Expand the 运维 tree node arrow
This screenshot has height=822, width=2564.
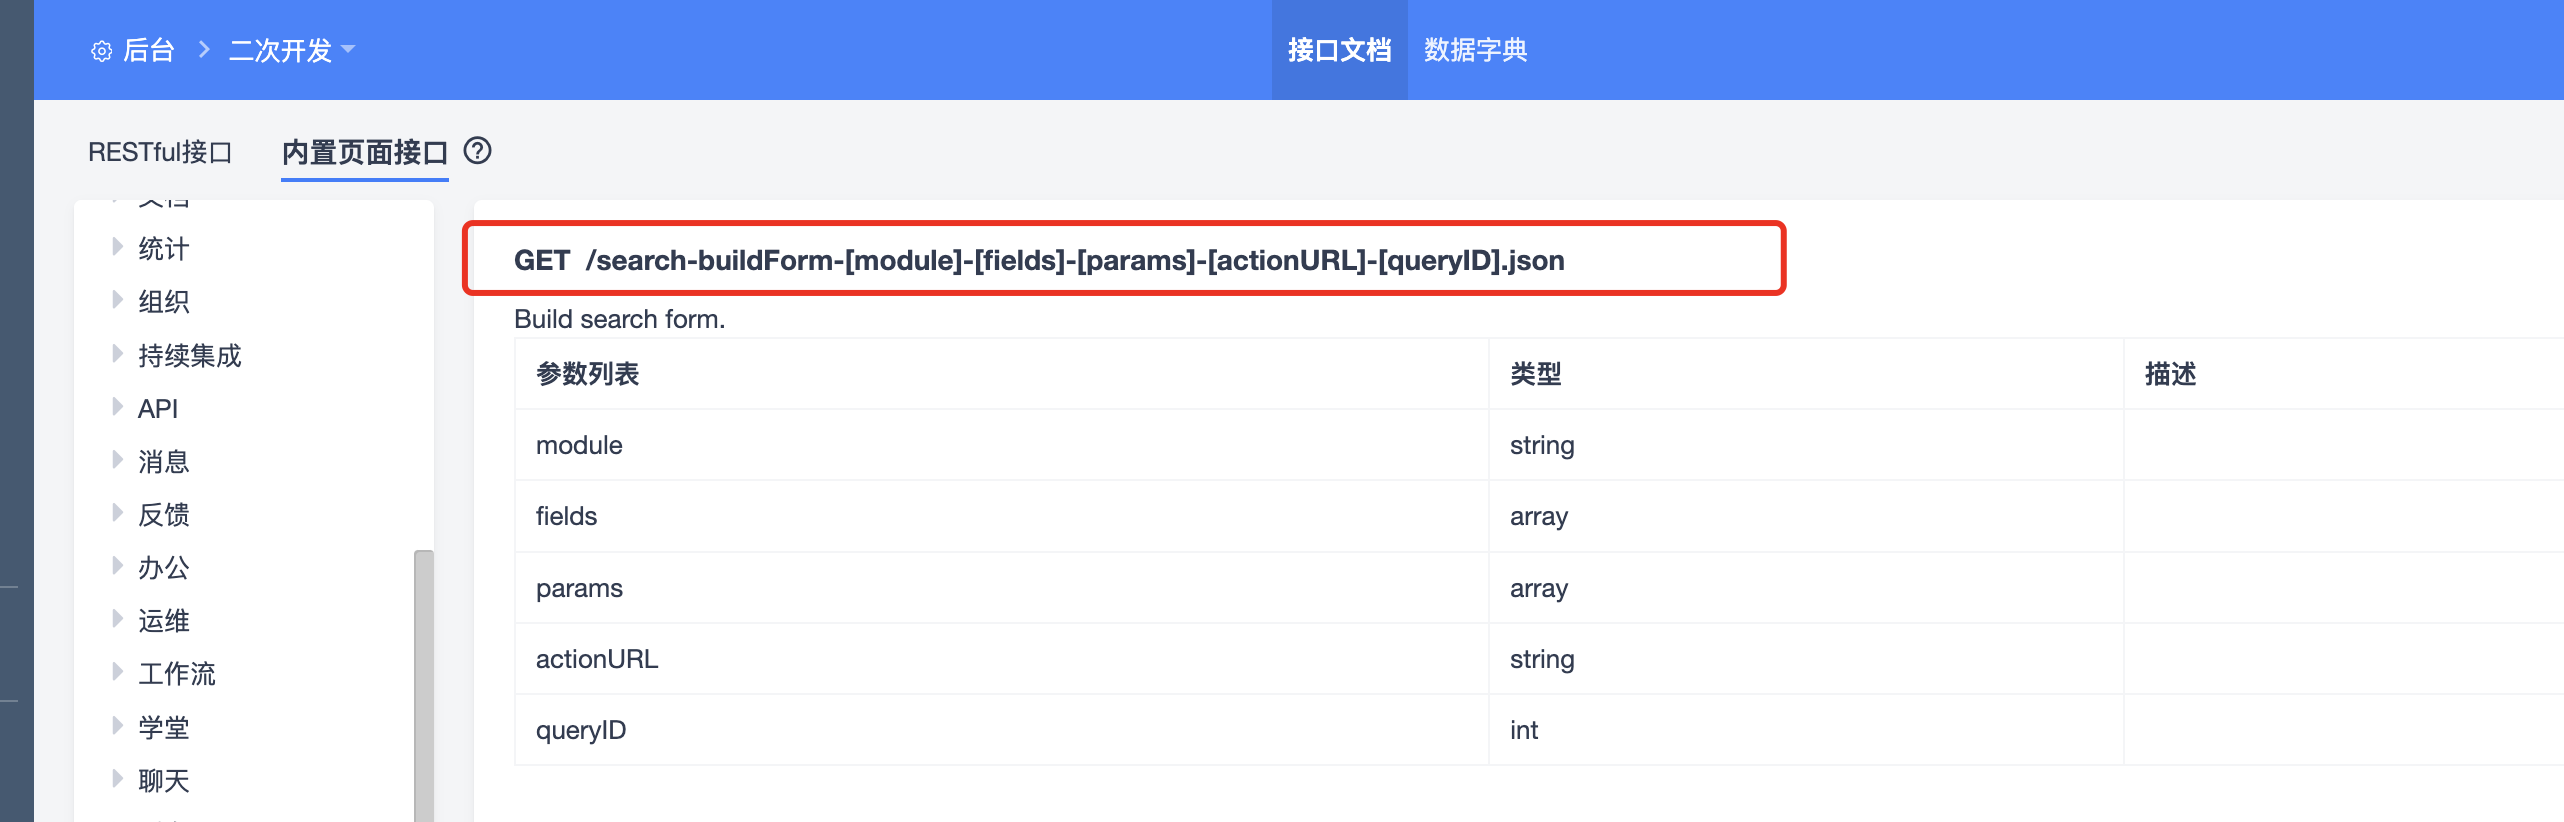117,618
